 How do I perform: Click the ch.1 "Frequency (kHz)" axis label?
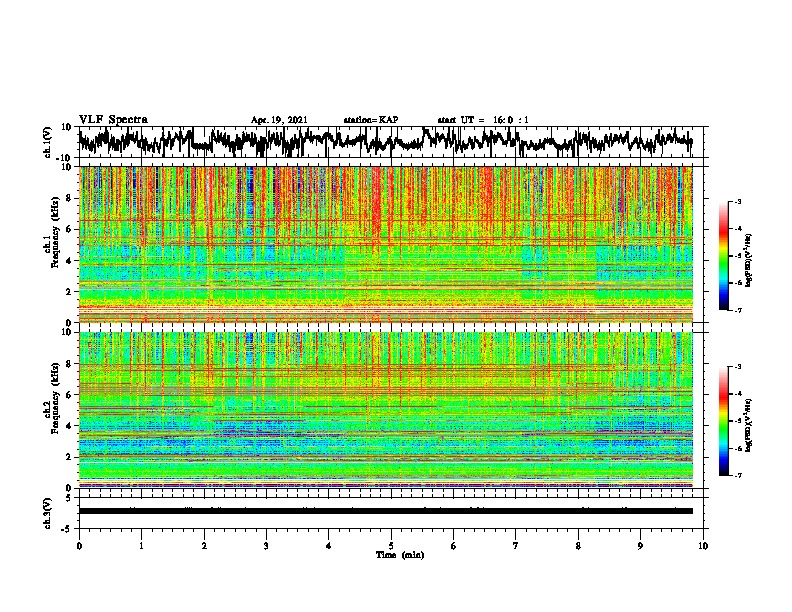[x=55, y=233]
